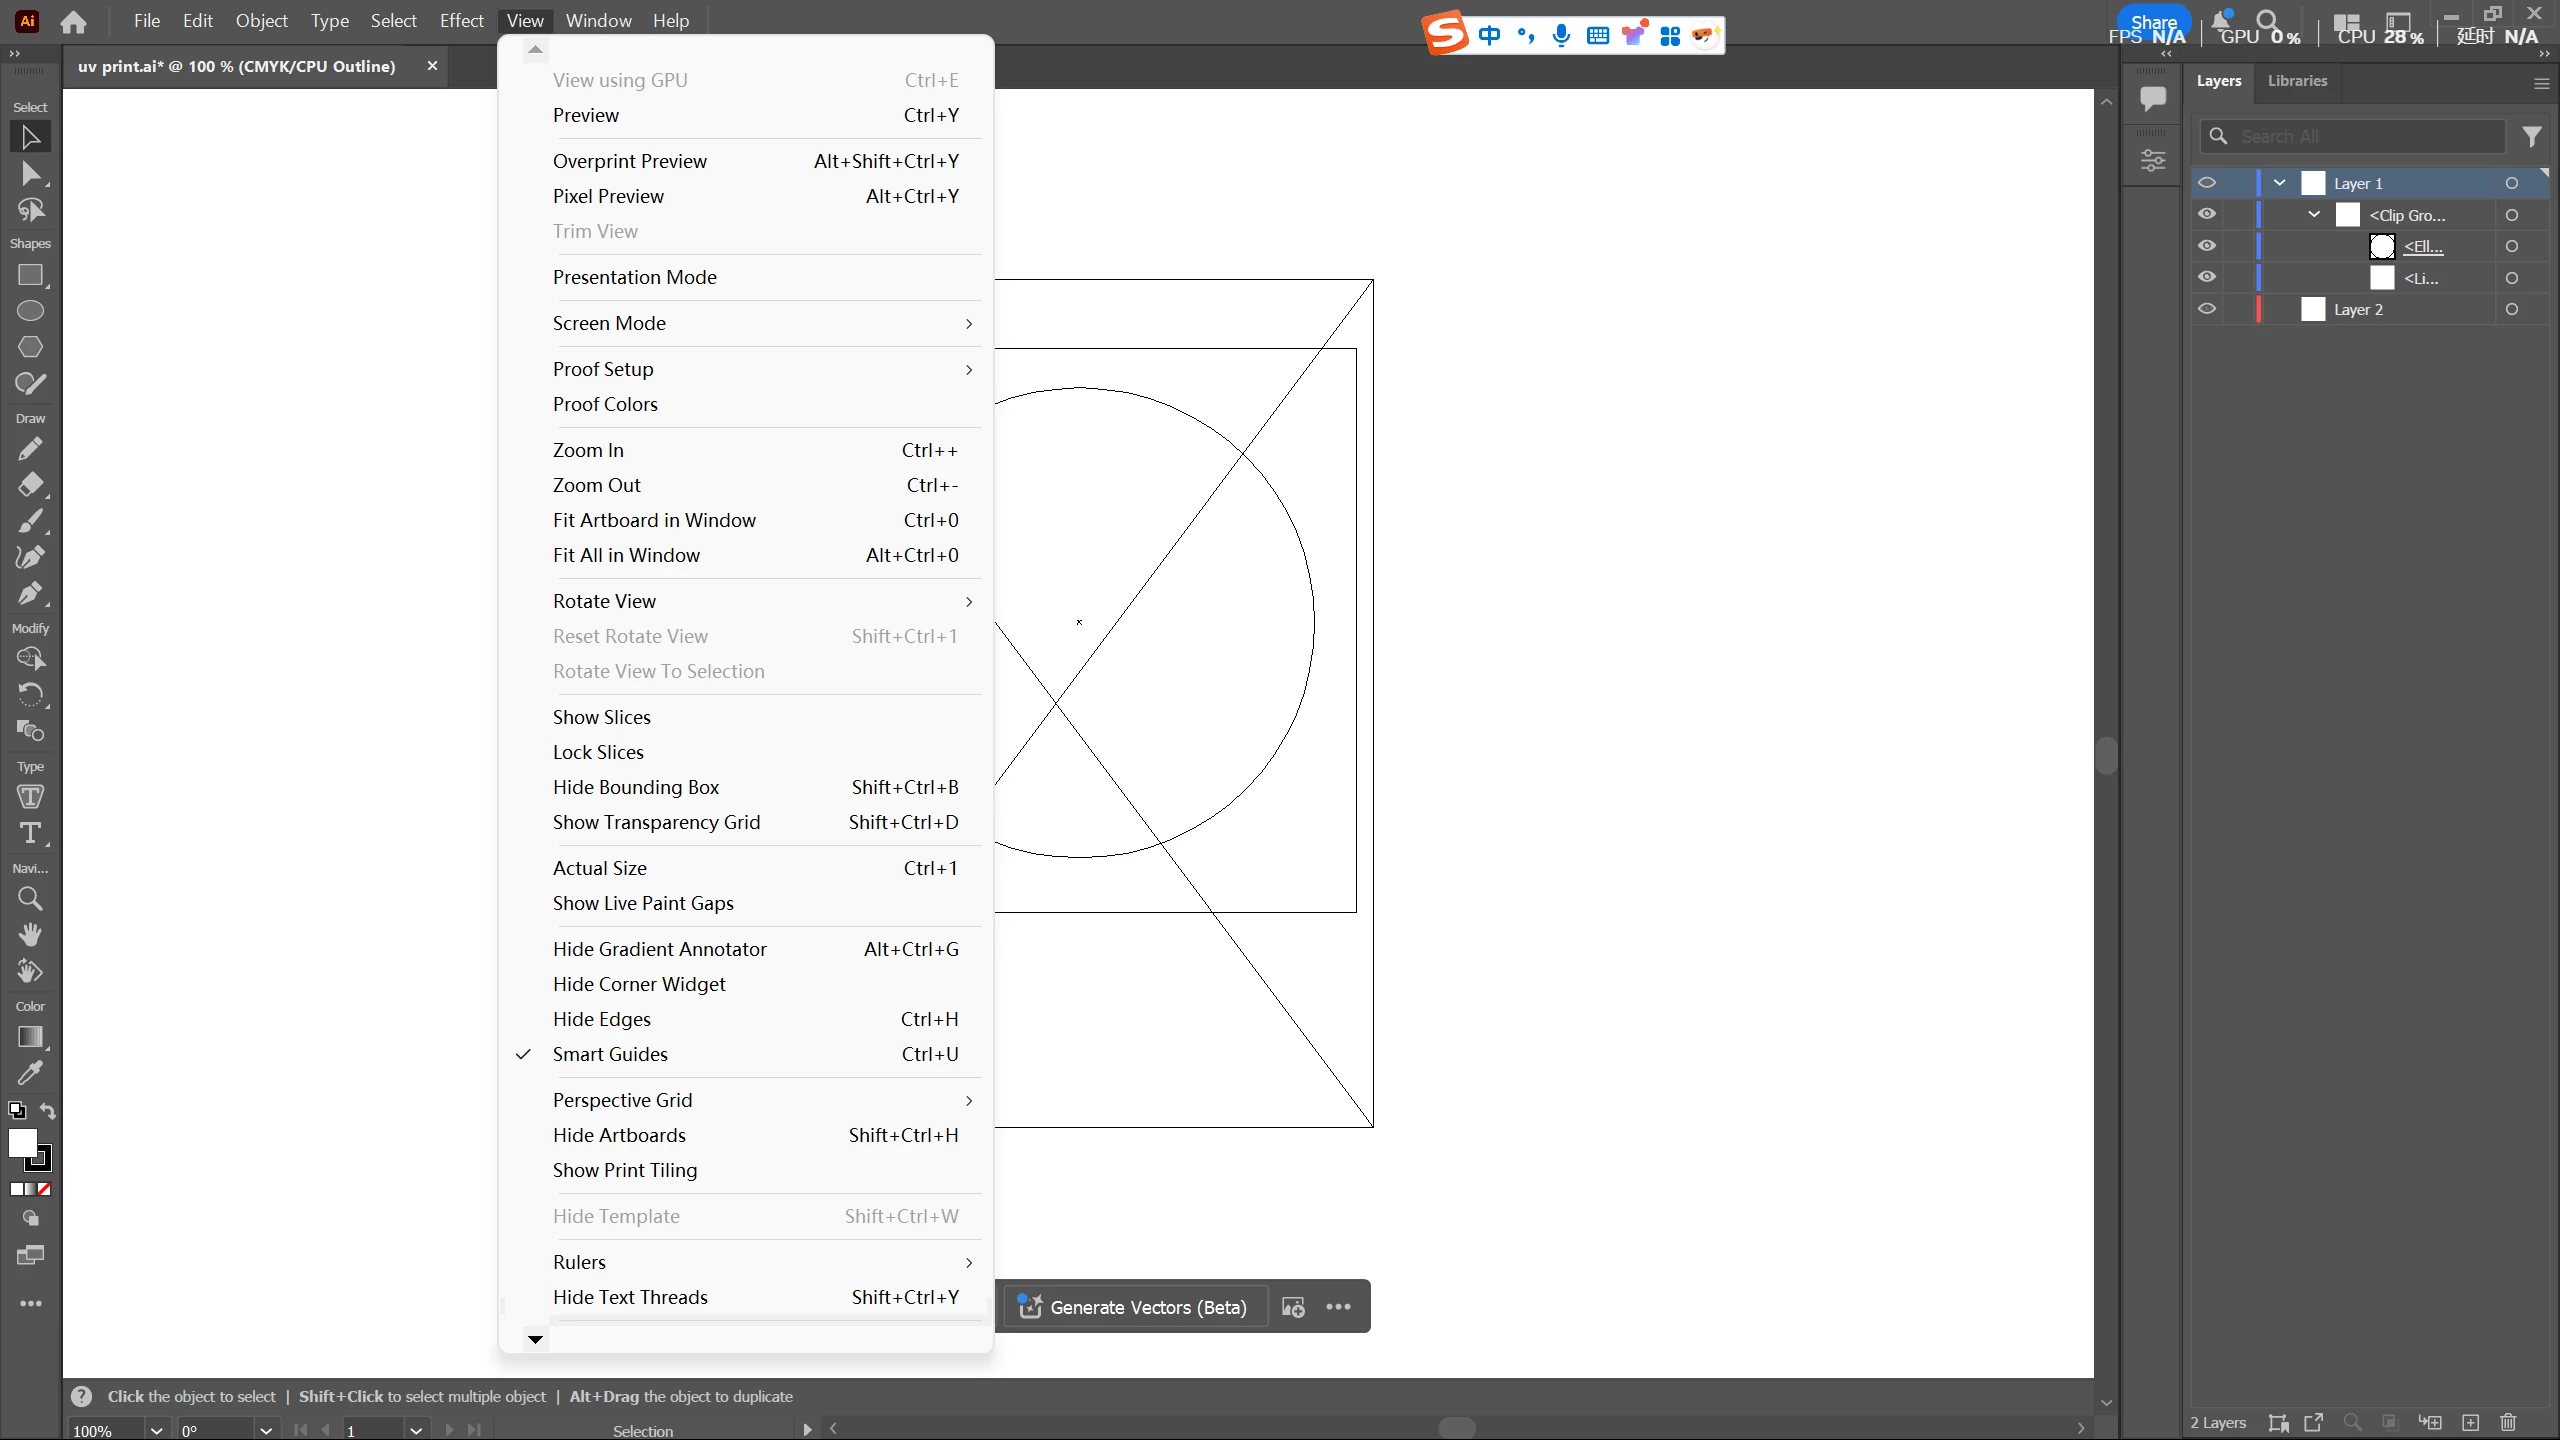
Task: Toggle visibility of Clip Group sublayer
Action: pos(2207,215)
